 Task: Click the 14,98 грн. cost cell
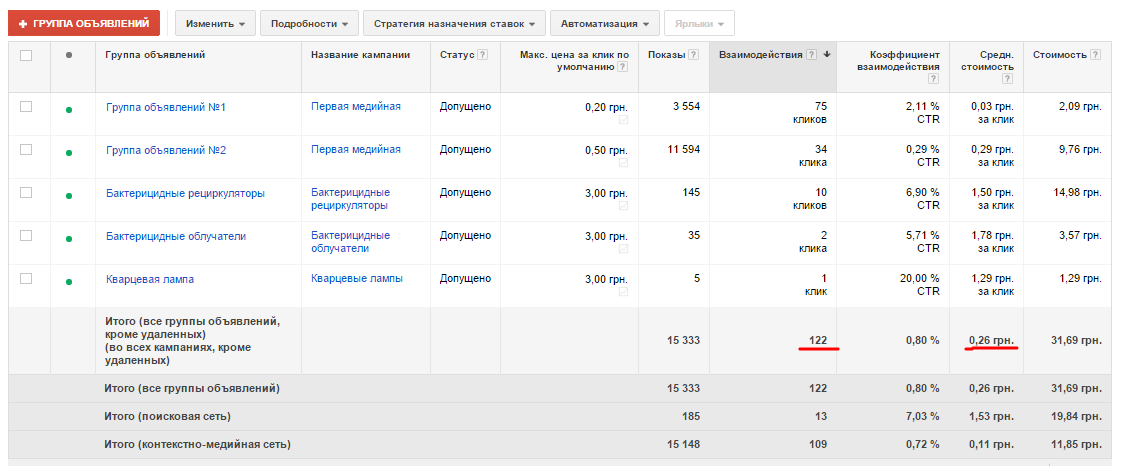tap(1077, 193)
